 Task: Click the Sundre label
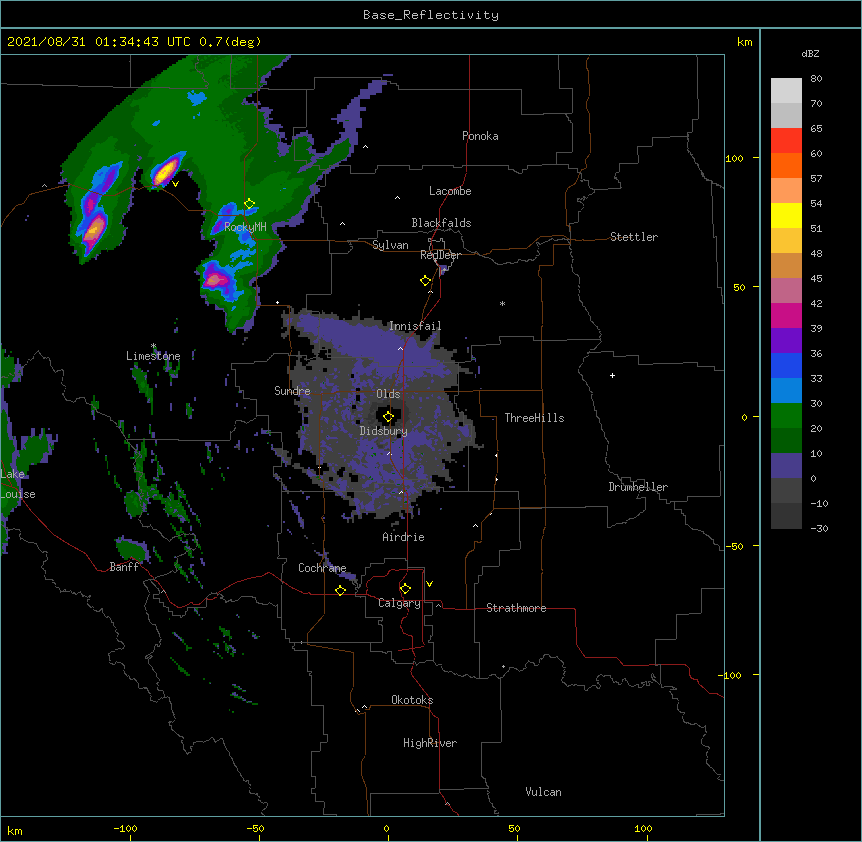coord(292,391)
